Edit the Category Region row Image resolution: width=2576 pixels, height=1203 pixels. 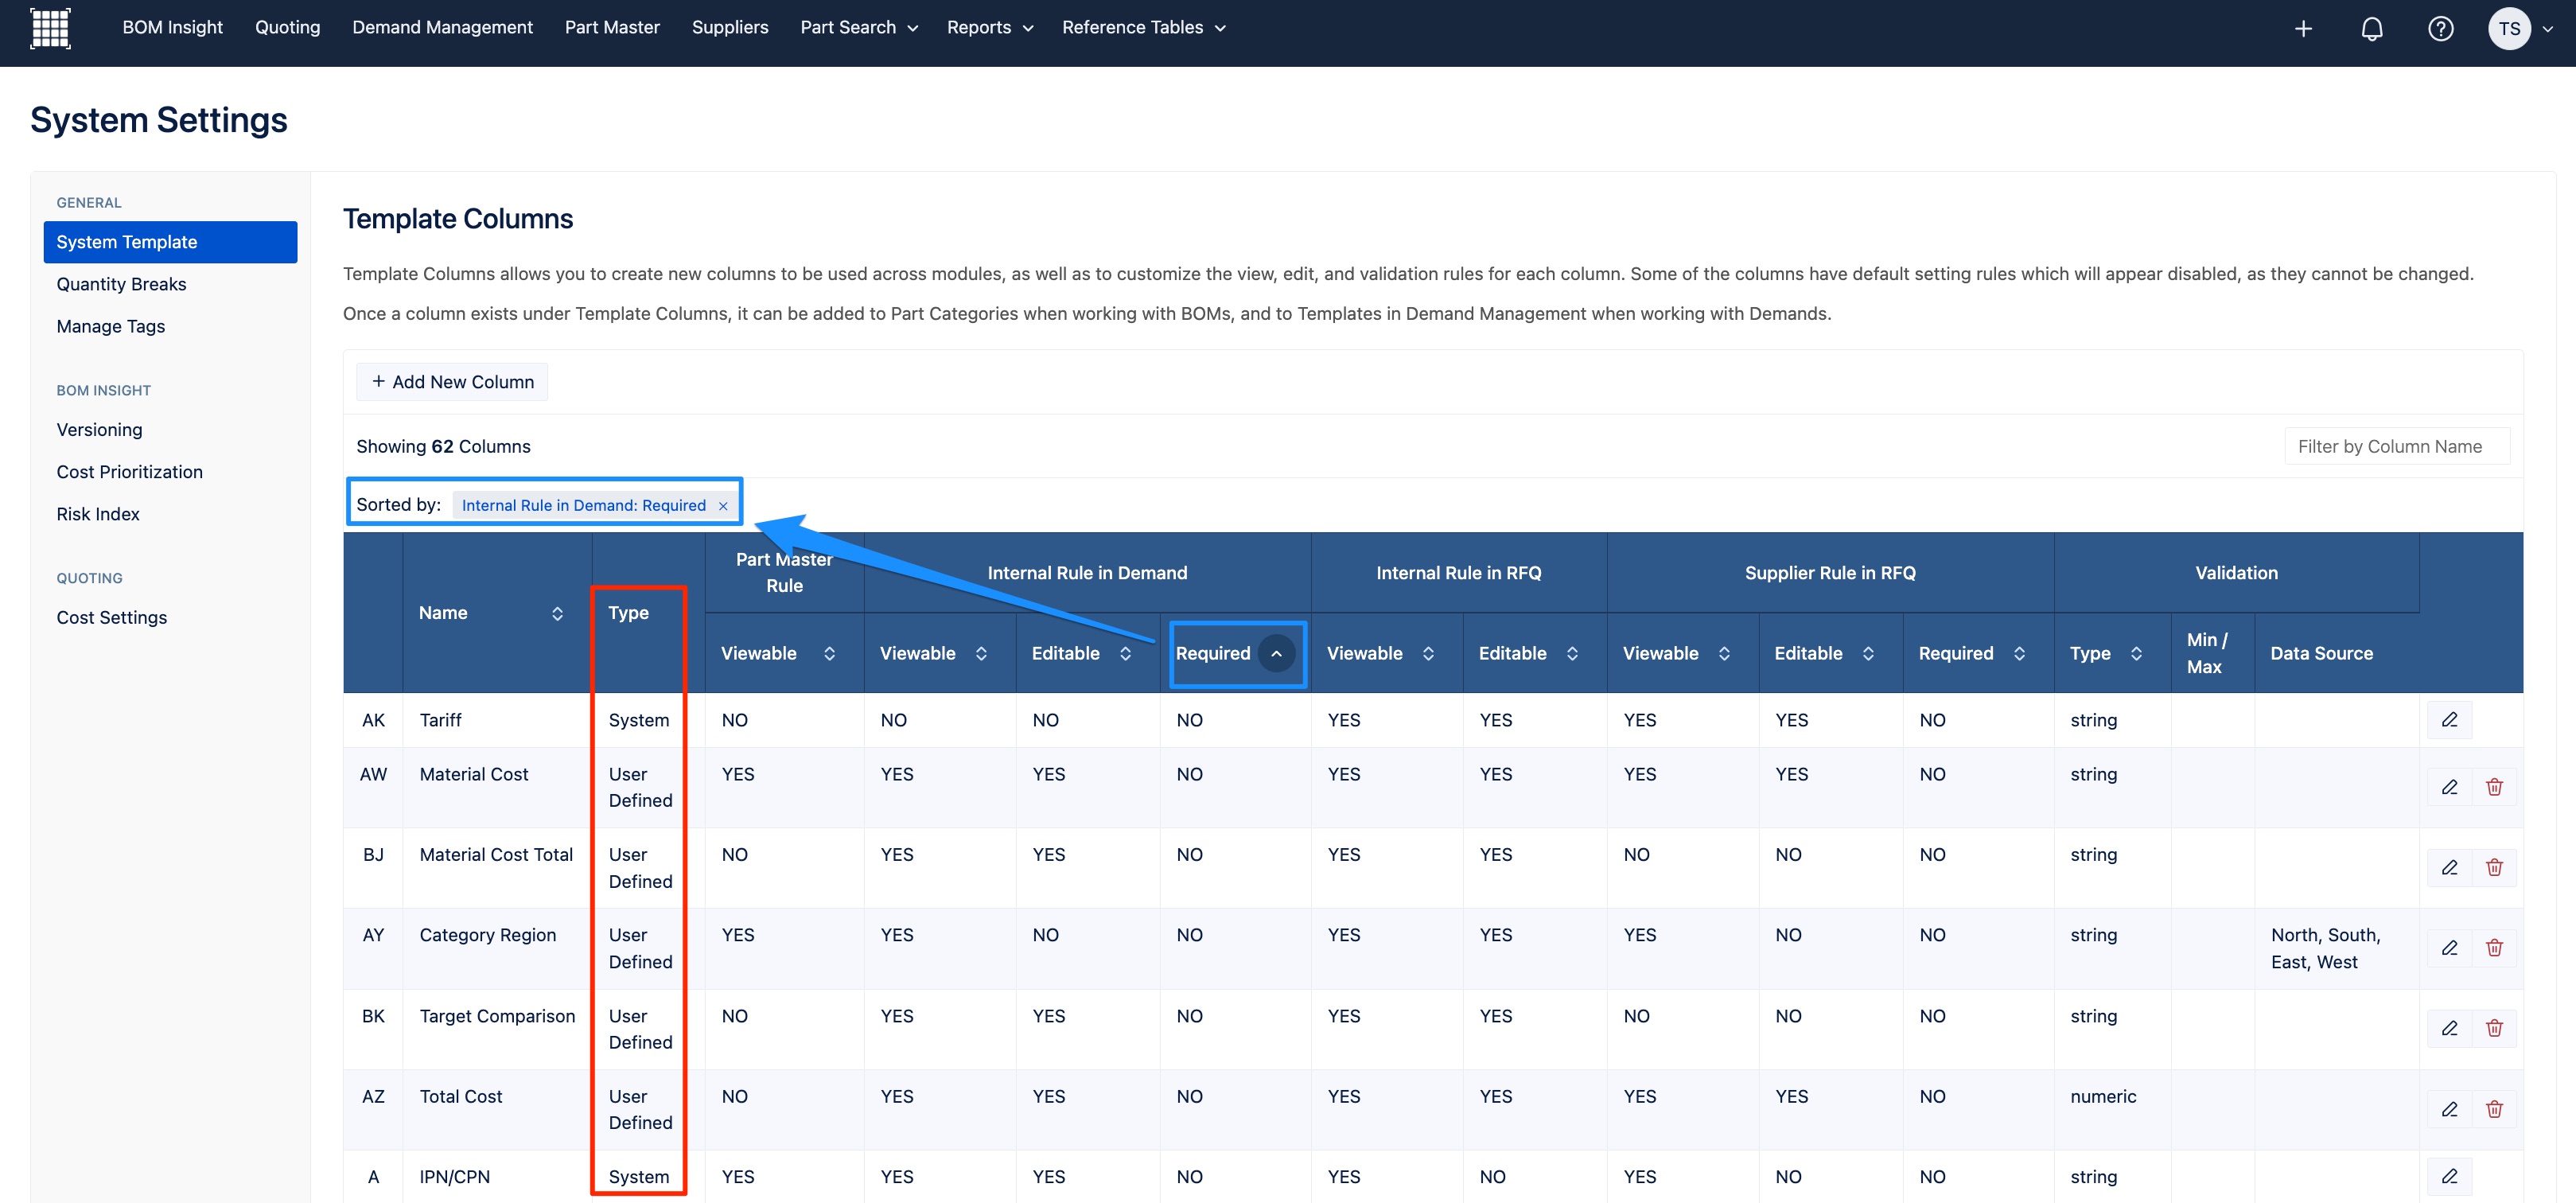(2449, 948)
